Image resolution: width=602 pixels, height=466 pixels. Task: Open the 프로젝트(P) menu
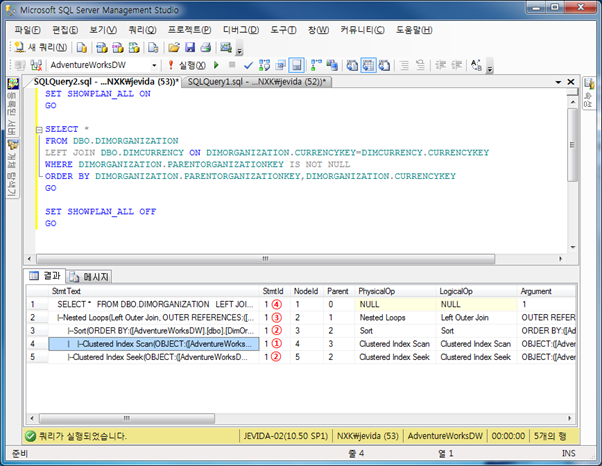190,30
